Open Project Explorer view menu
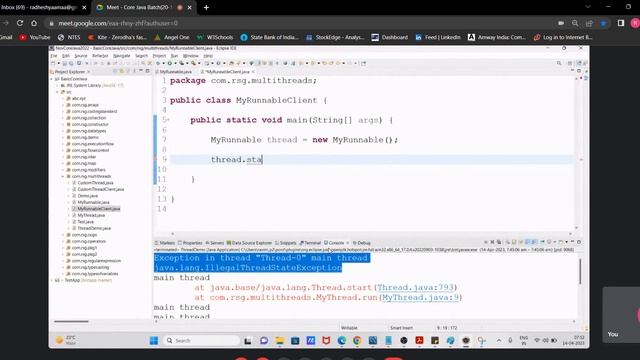Image resolution: width=640 pixels, height=360 pixels. 134,71
